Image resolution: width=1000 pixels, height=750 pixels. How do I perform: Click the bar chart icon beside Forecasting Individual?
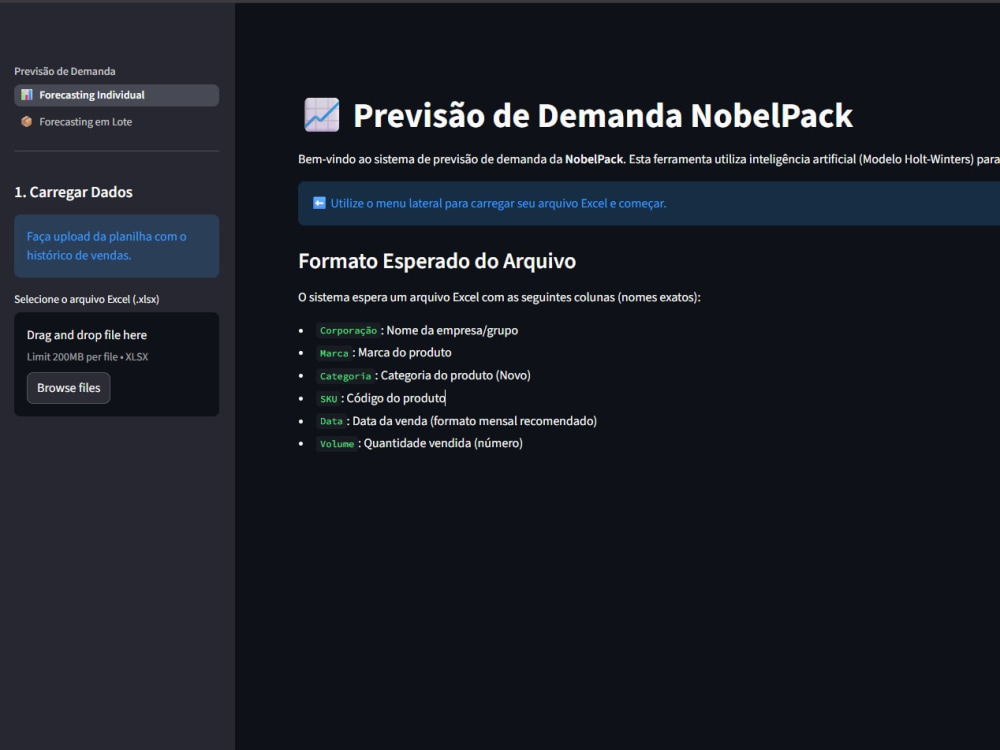pos(26,95)
